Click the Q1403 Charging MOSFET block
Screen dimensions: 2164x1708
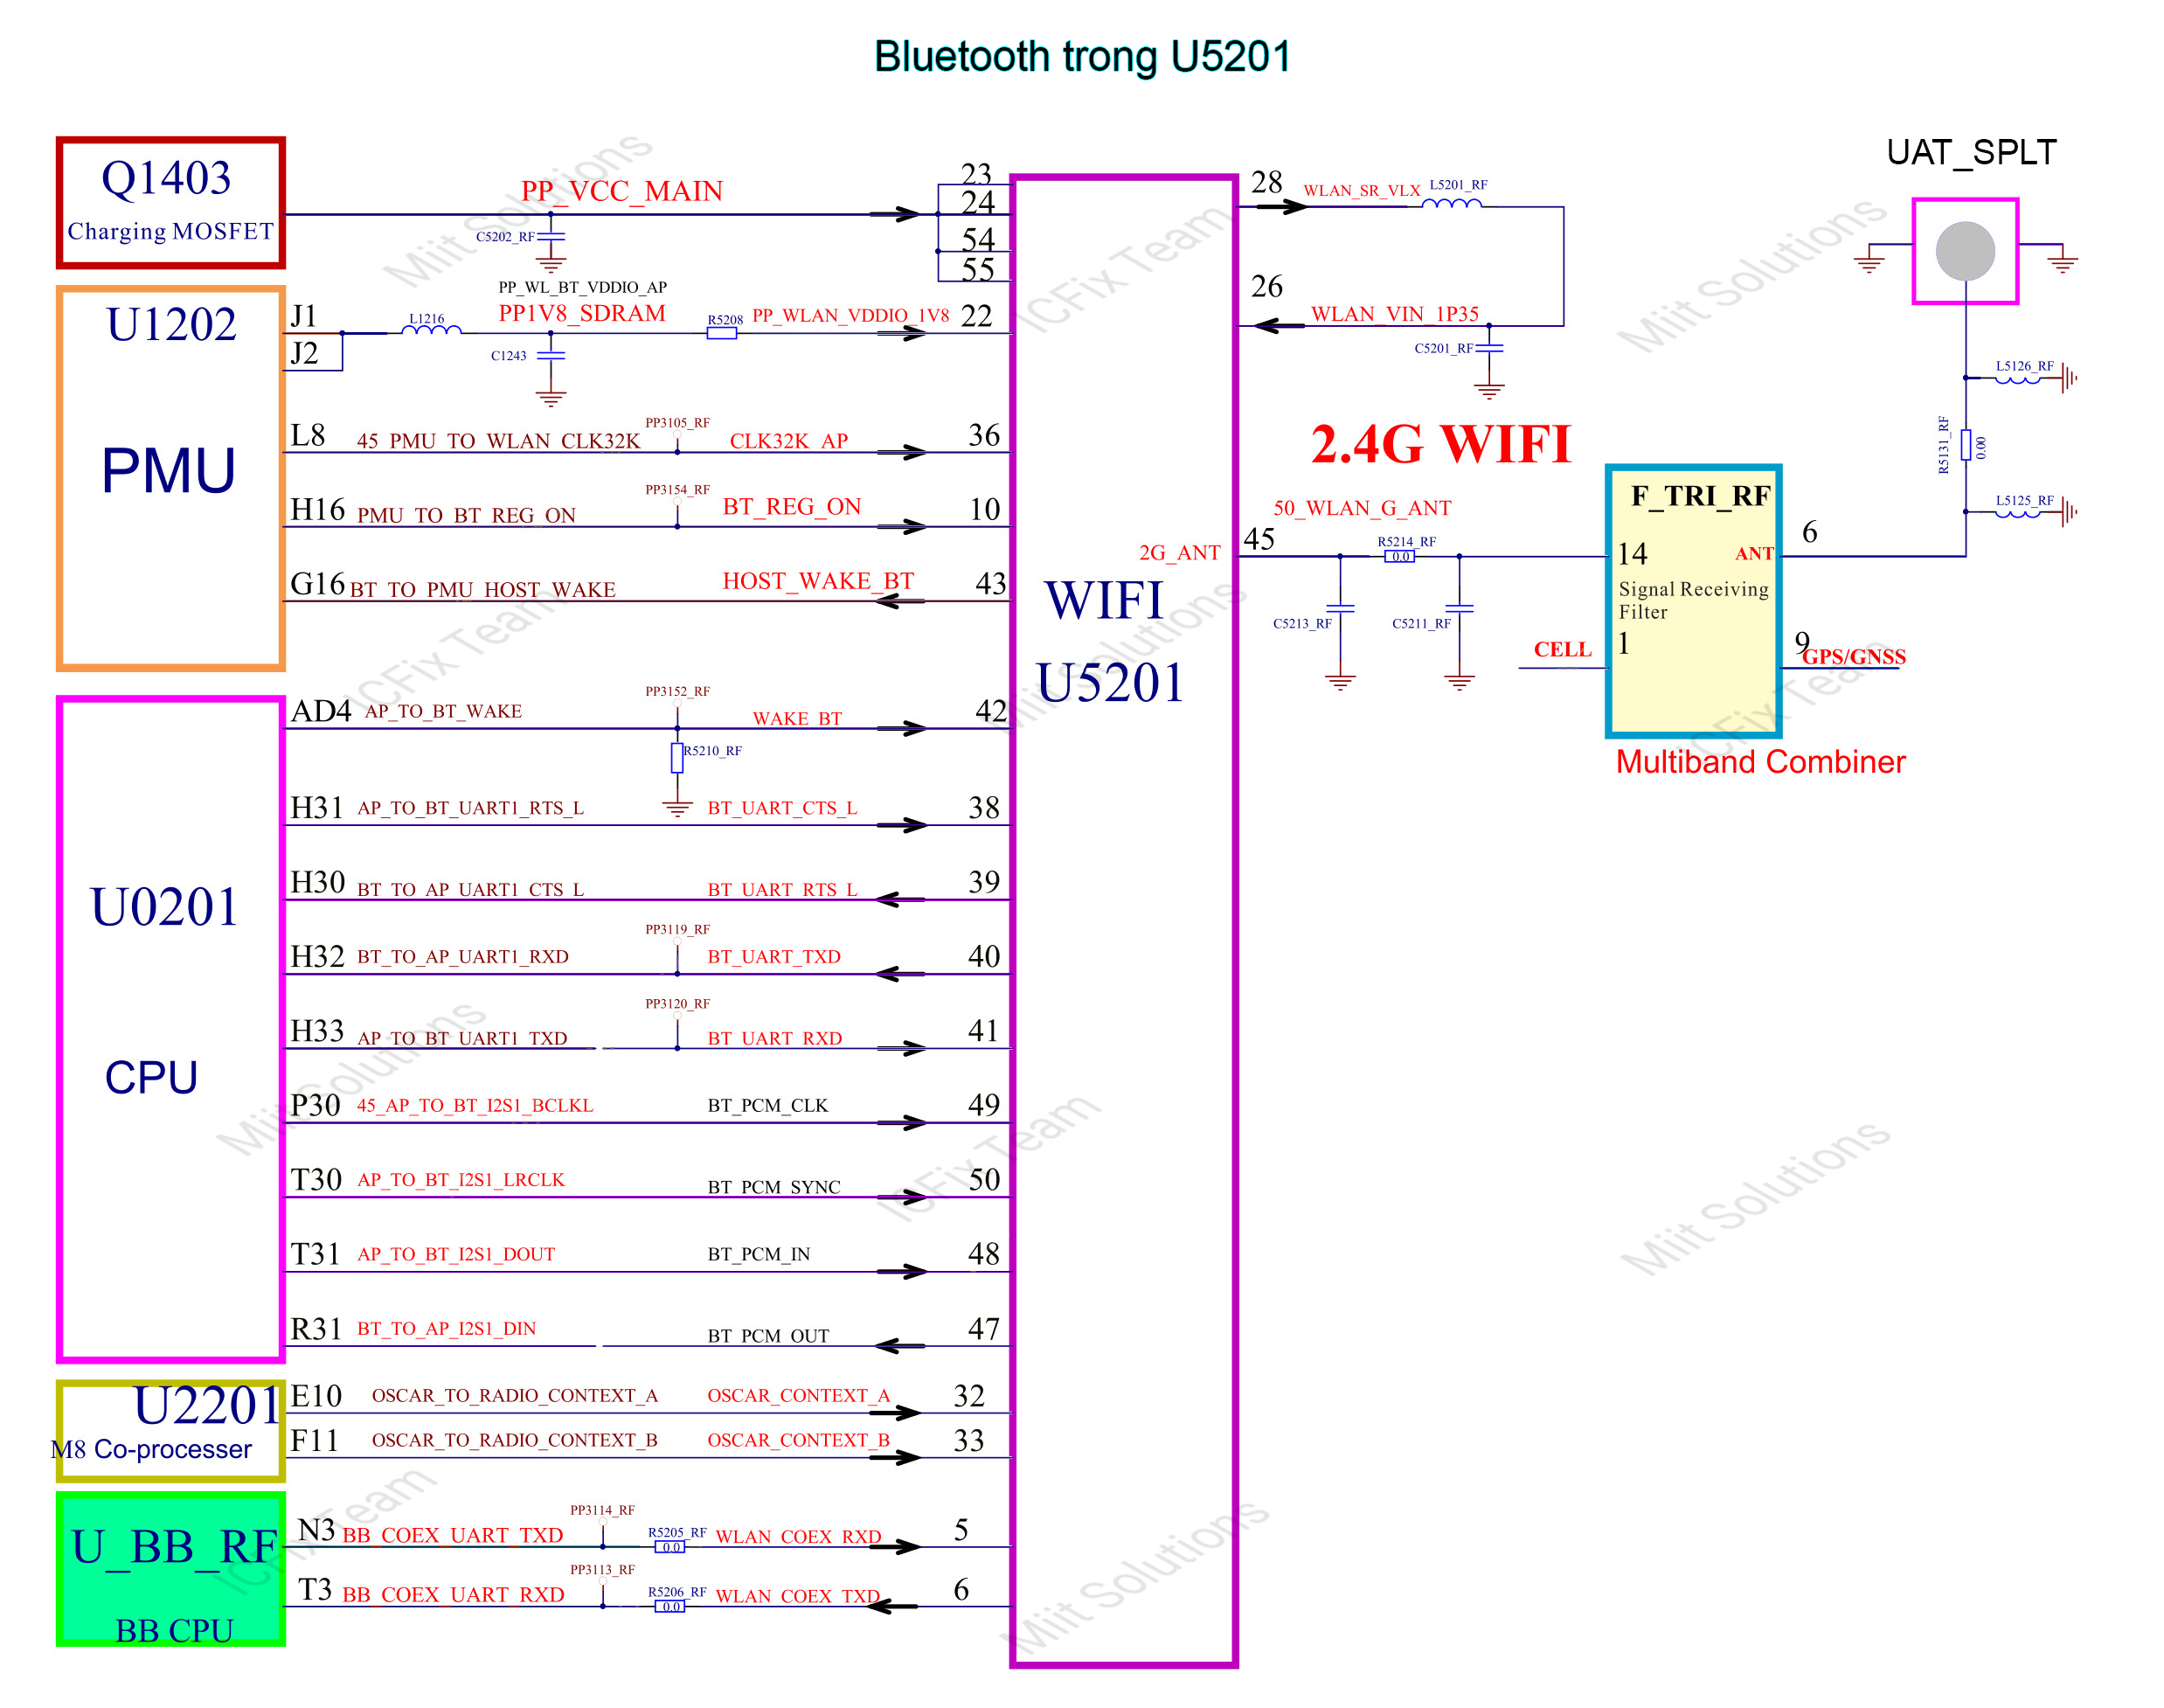(x=170, y=203)
